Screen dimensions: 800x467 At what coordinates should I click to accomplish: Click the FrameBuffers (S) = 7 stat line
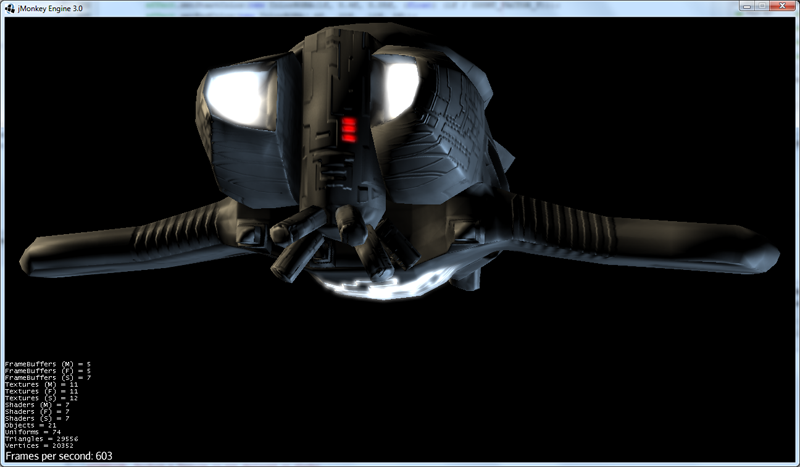(46, 377)
